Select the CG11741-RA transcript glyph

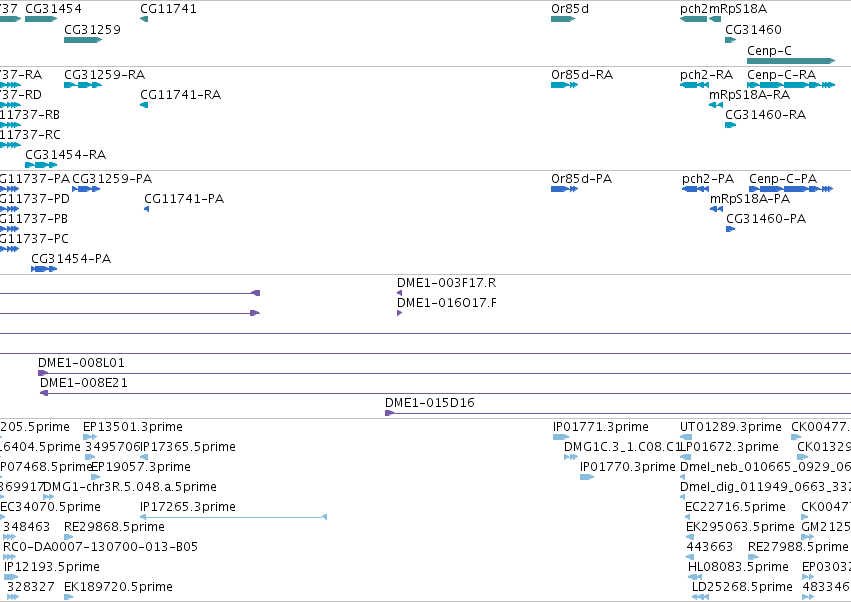[144, 105]
